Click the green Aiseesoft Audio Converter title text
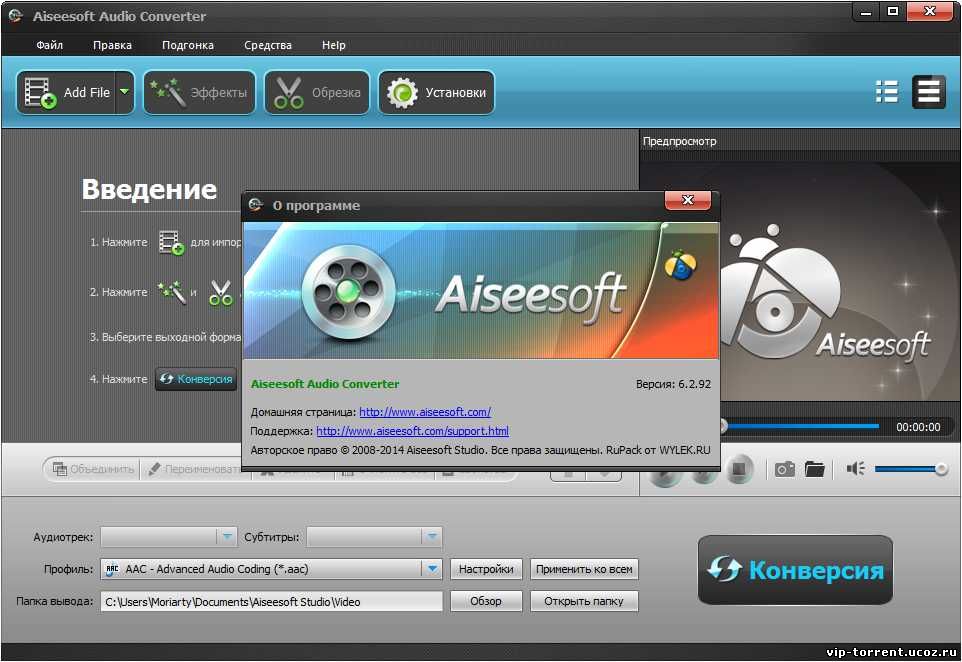 [x=325, y=384]
